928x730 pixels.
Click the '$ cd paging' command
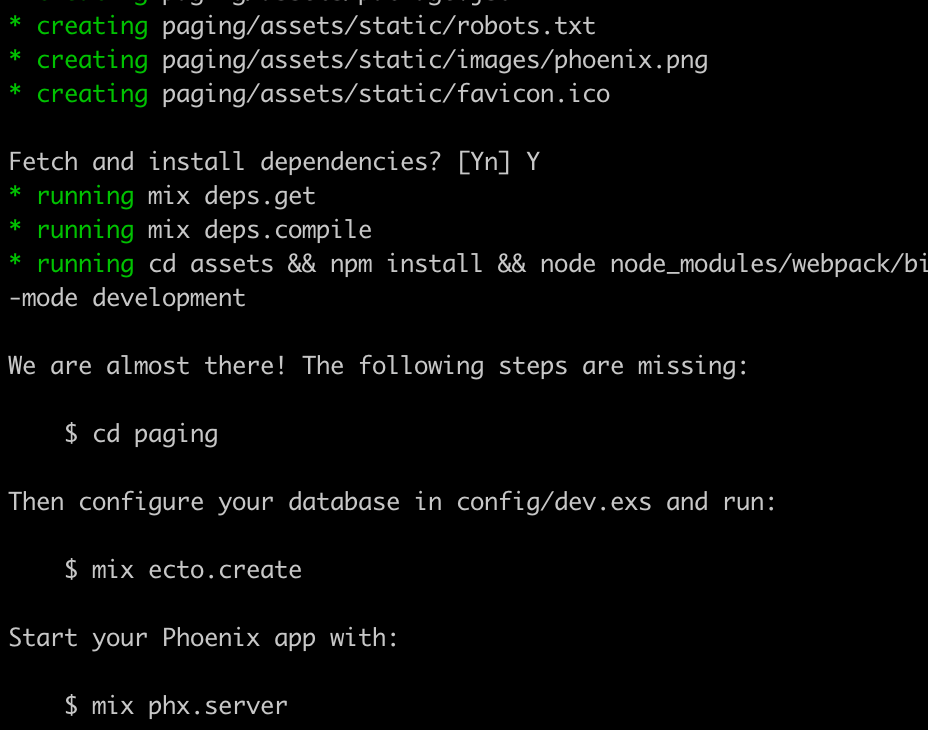coord(141,435)
